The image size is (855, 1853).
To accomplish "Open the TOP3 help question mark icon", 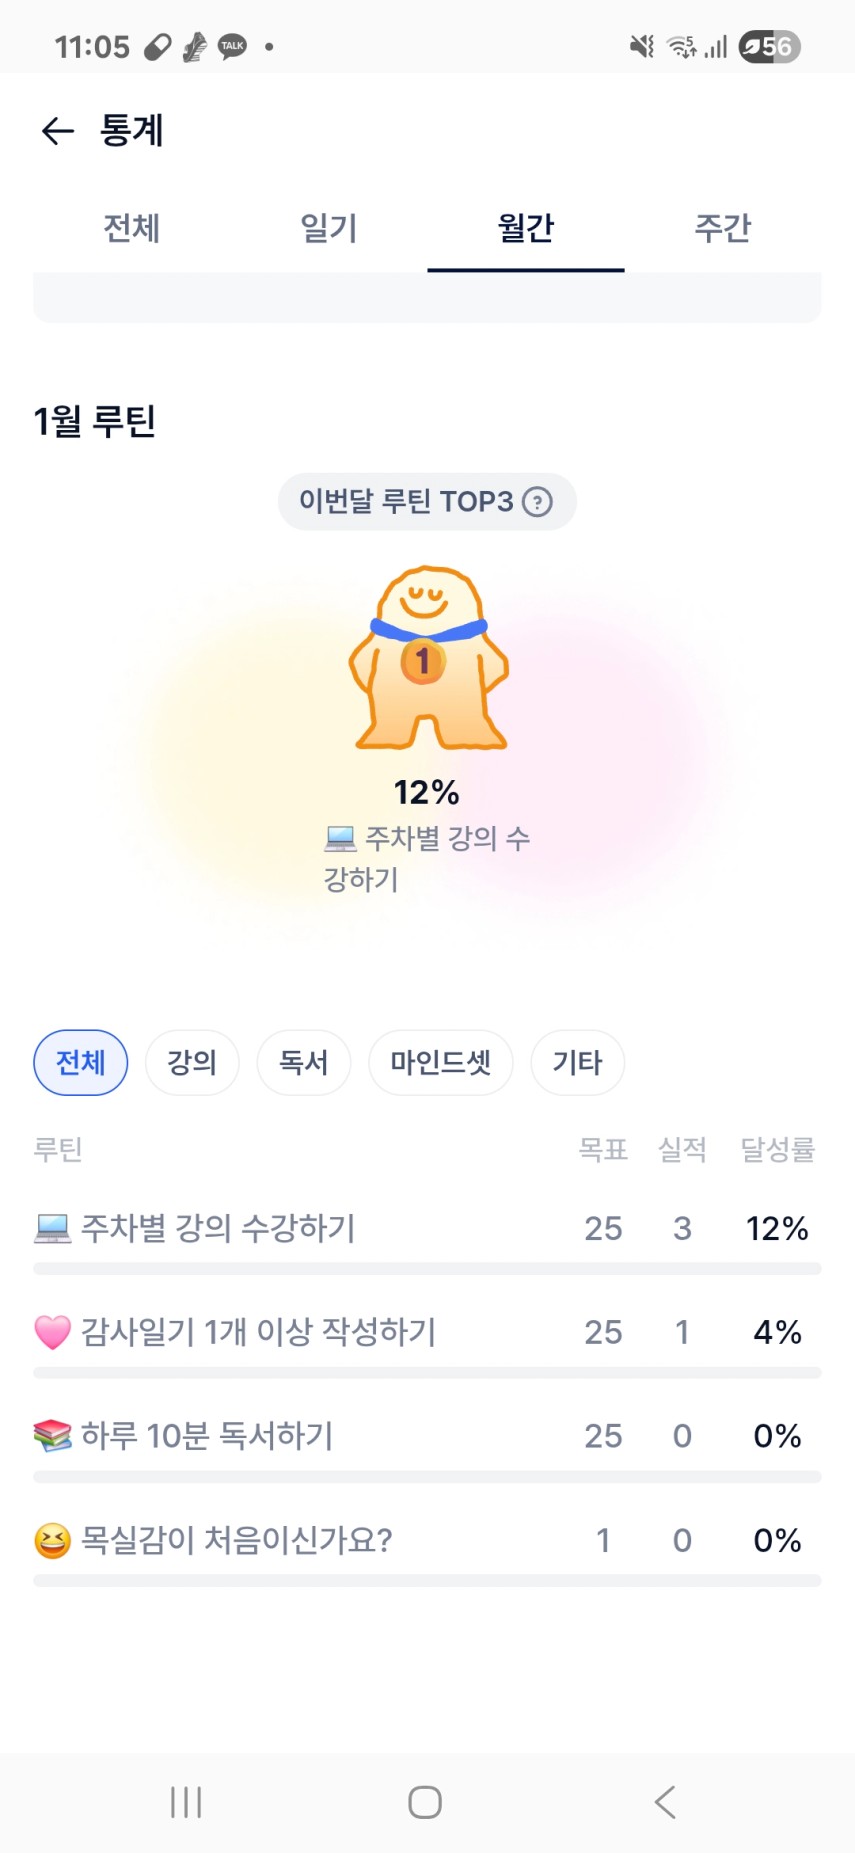I will pos(538,502).
